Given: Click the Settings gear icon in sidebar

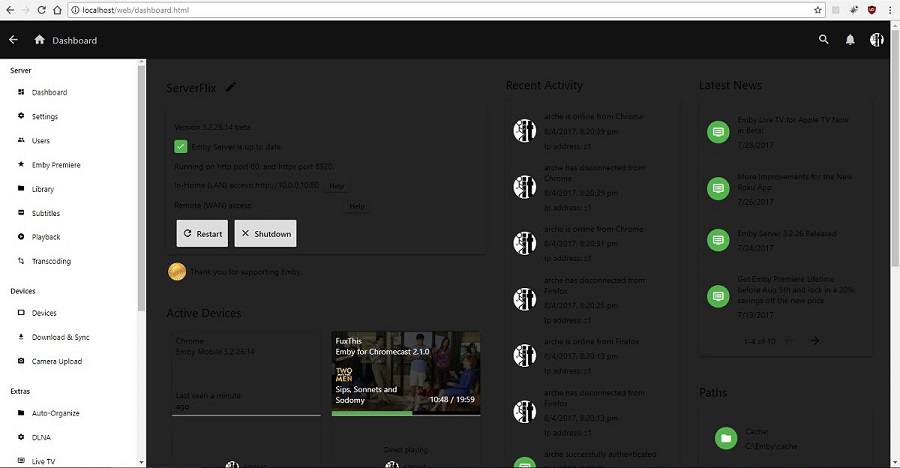Looking at the screenshot, I should click(x=21, y=116).
